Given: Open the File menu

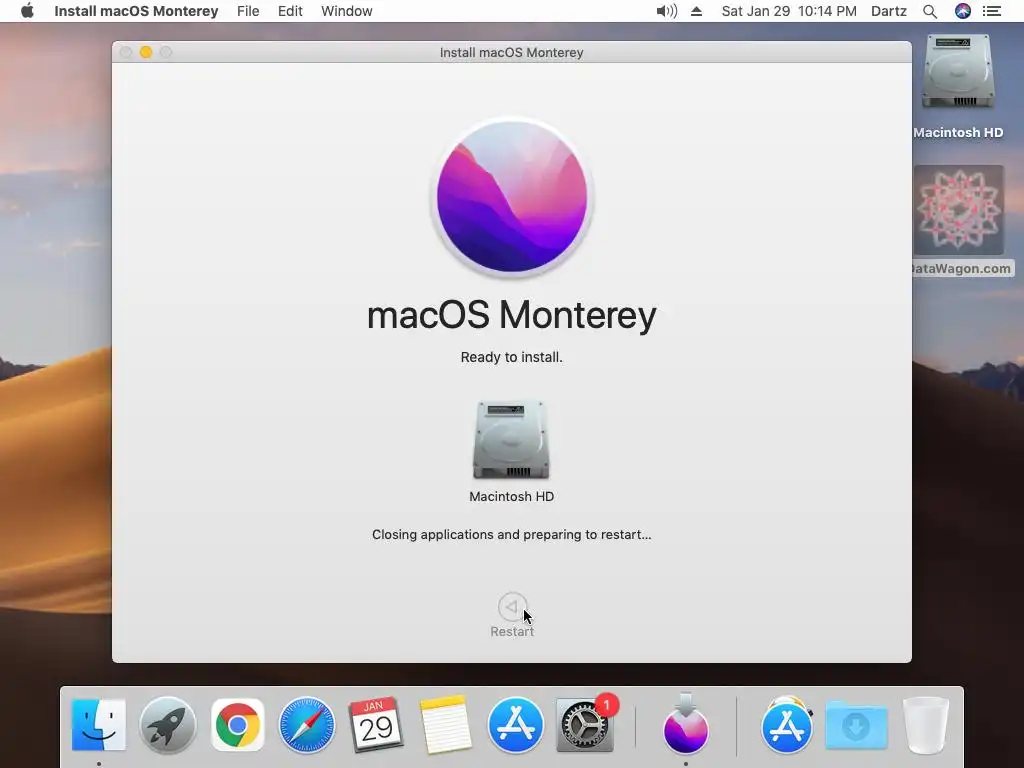Looking at the screenshot, I should coord(248,11).
